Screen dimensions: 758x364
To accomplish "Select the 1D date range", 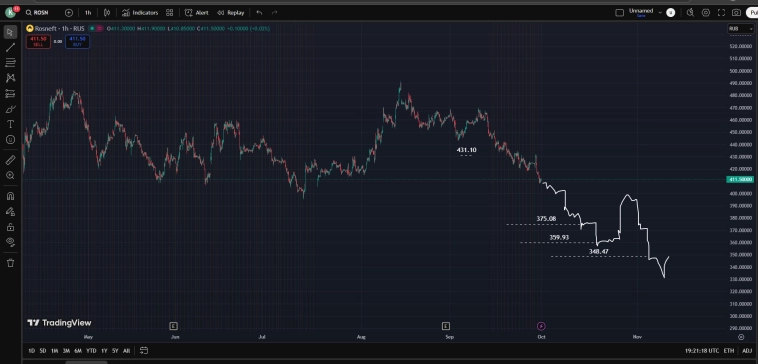I will pos(31,350).
